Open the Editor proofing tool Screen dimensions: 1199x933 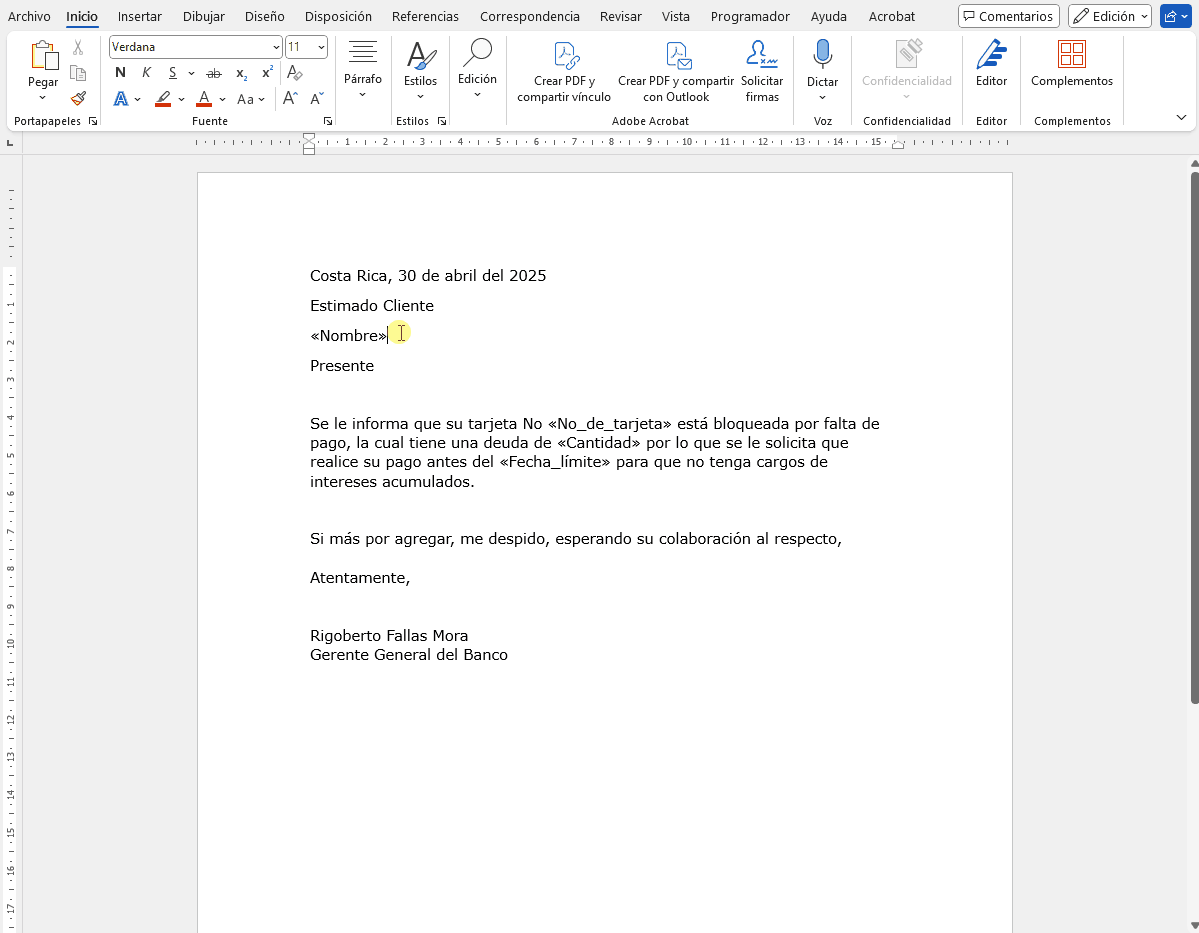[x=991, y=64]
